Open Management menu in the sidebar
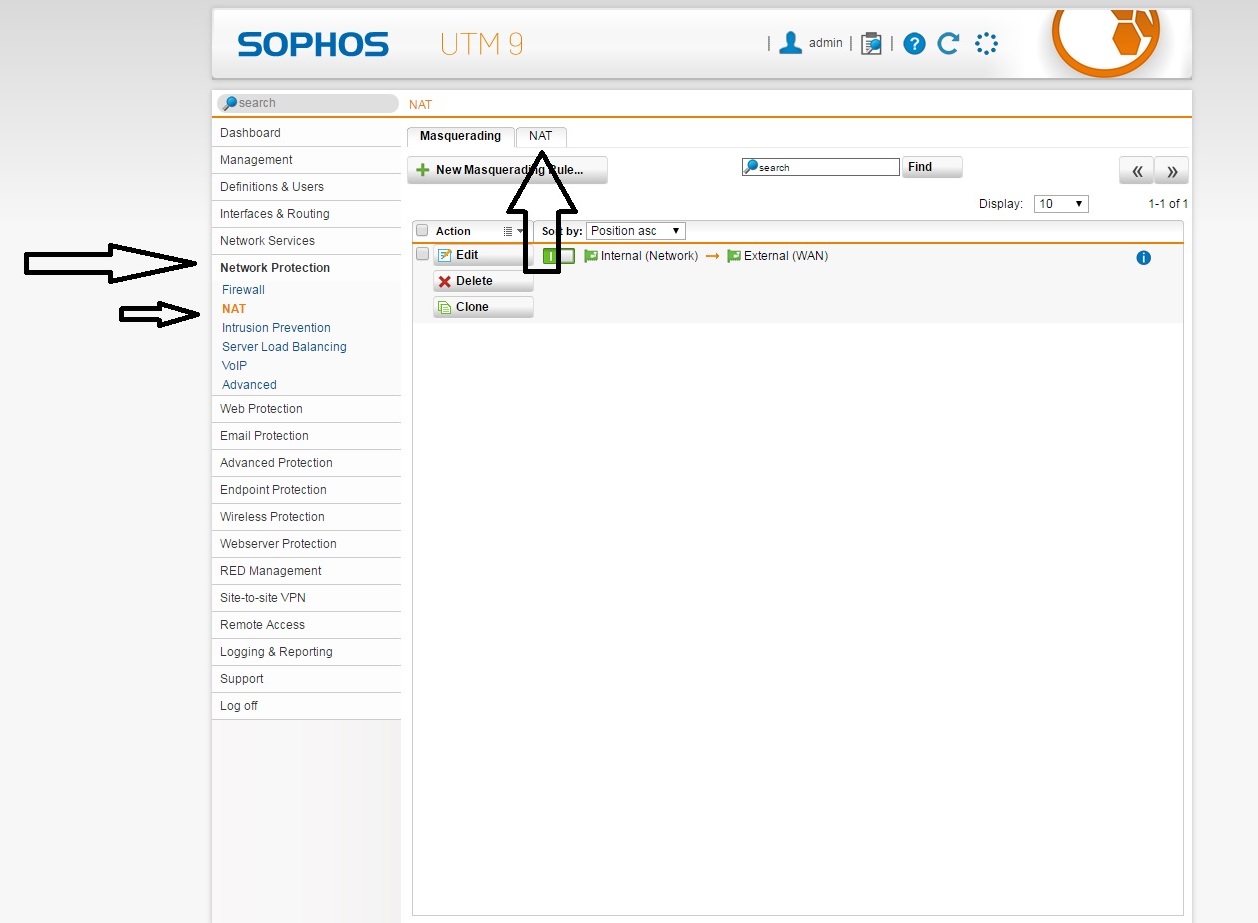 click(306, 160)
